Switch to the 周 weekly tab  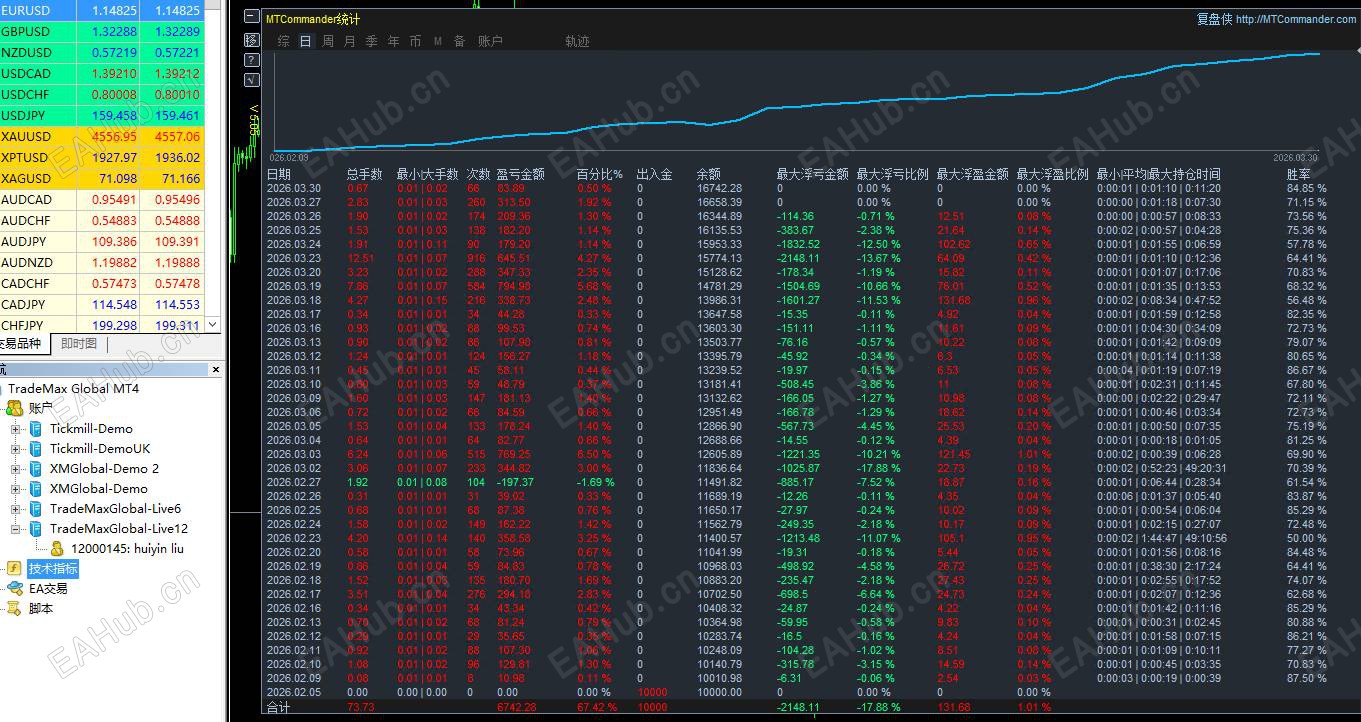(x=328, y=41)
